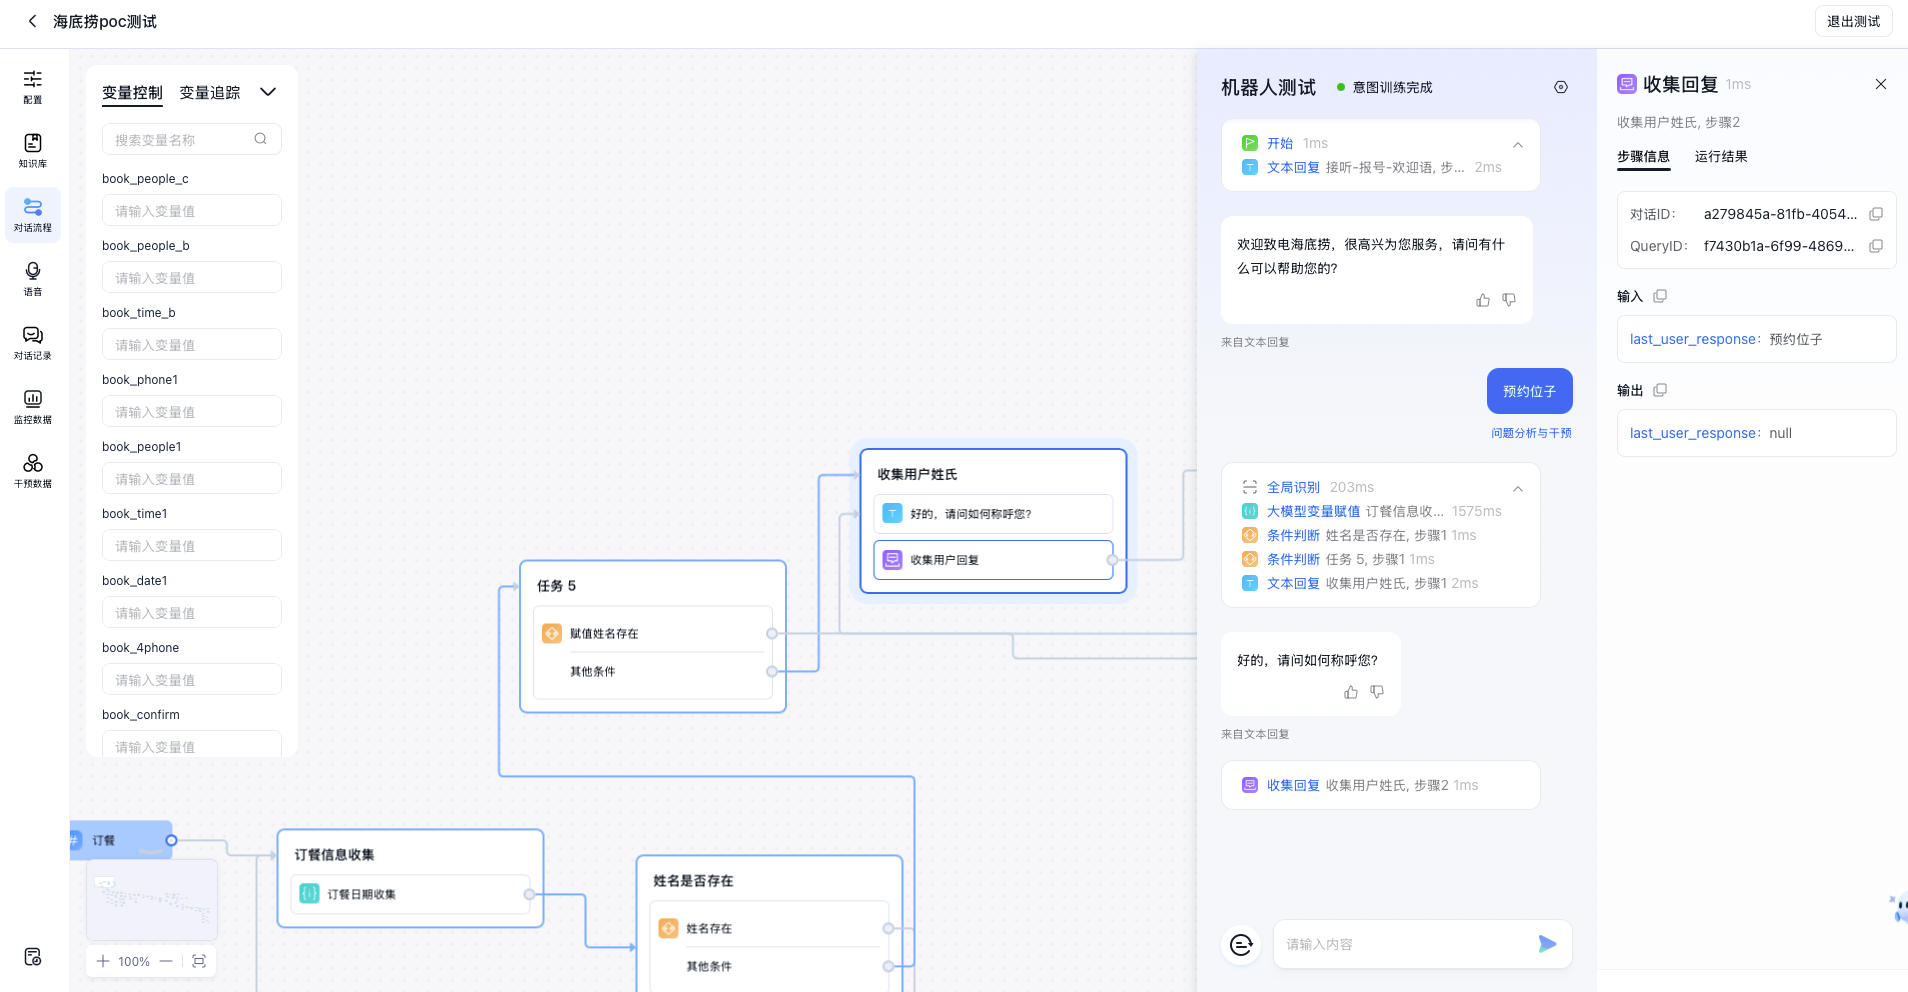Viewport: 1908px width, 992px height.
Task: Collapse the 全局识别 step log group
Action: 1518,489
